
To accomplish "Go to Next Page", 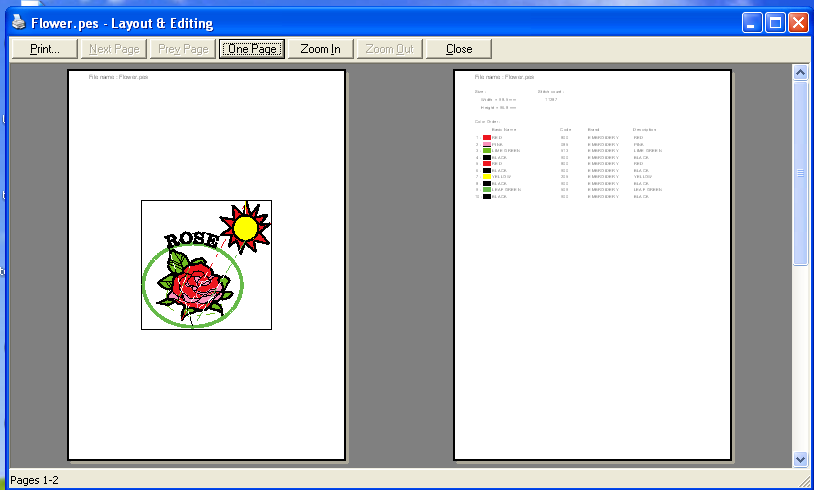I will (x=114, y=49).
